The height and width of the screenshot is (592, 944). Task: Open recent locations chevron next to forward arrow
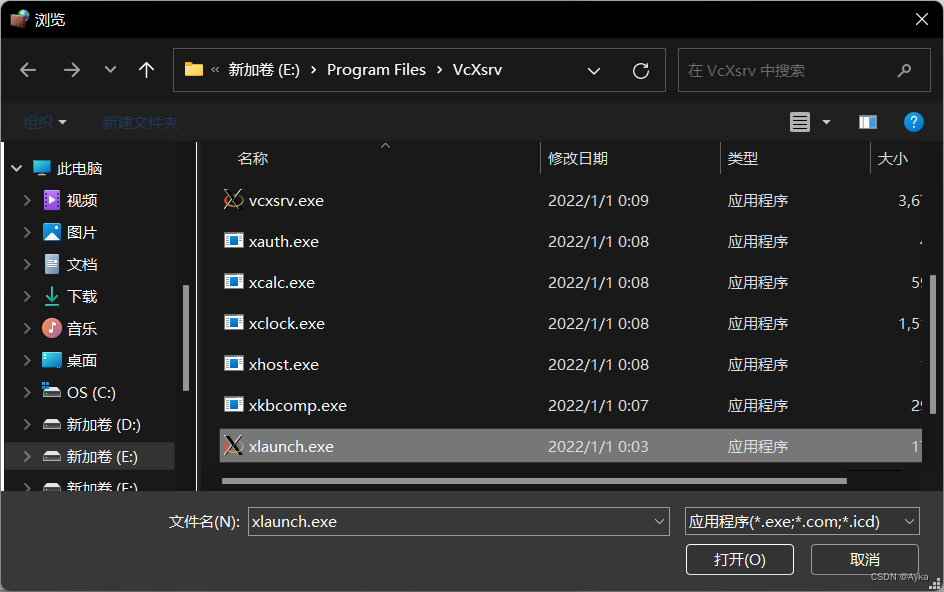[x=110, y=70]
